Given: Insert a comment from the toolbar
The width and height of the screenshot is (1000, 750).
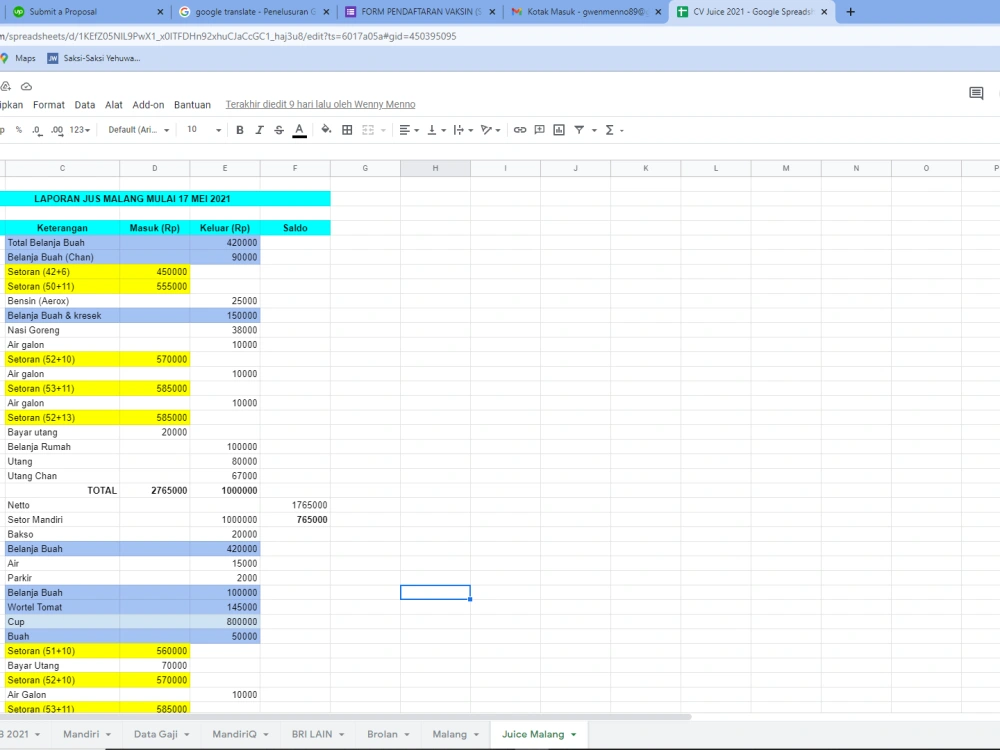Looking at the screenshot, I should 539,130.
